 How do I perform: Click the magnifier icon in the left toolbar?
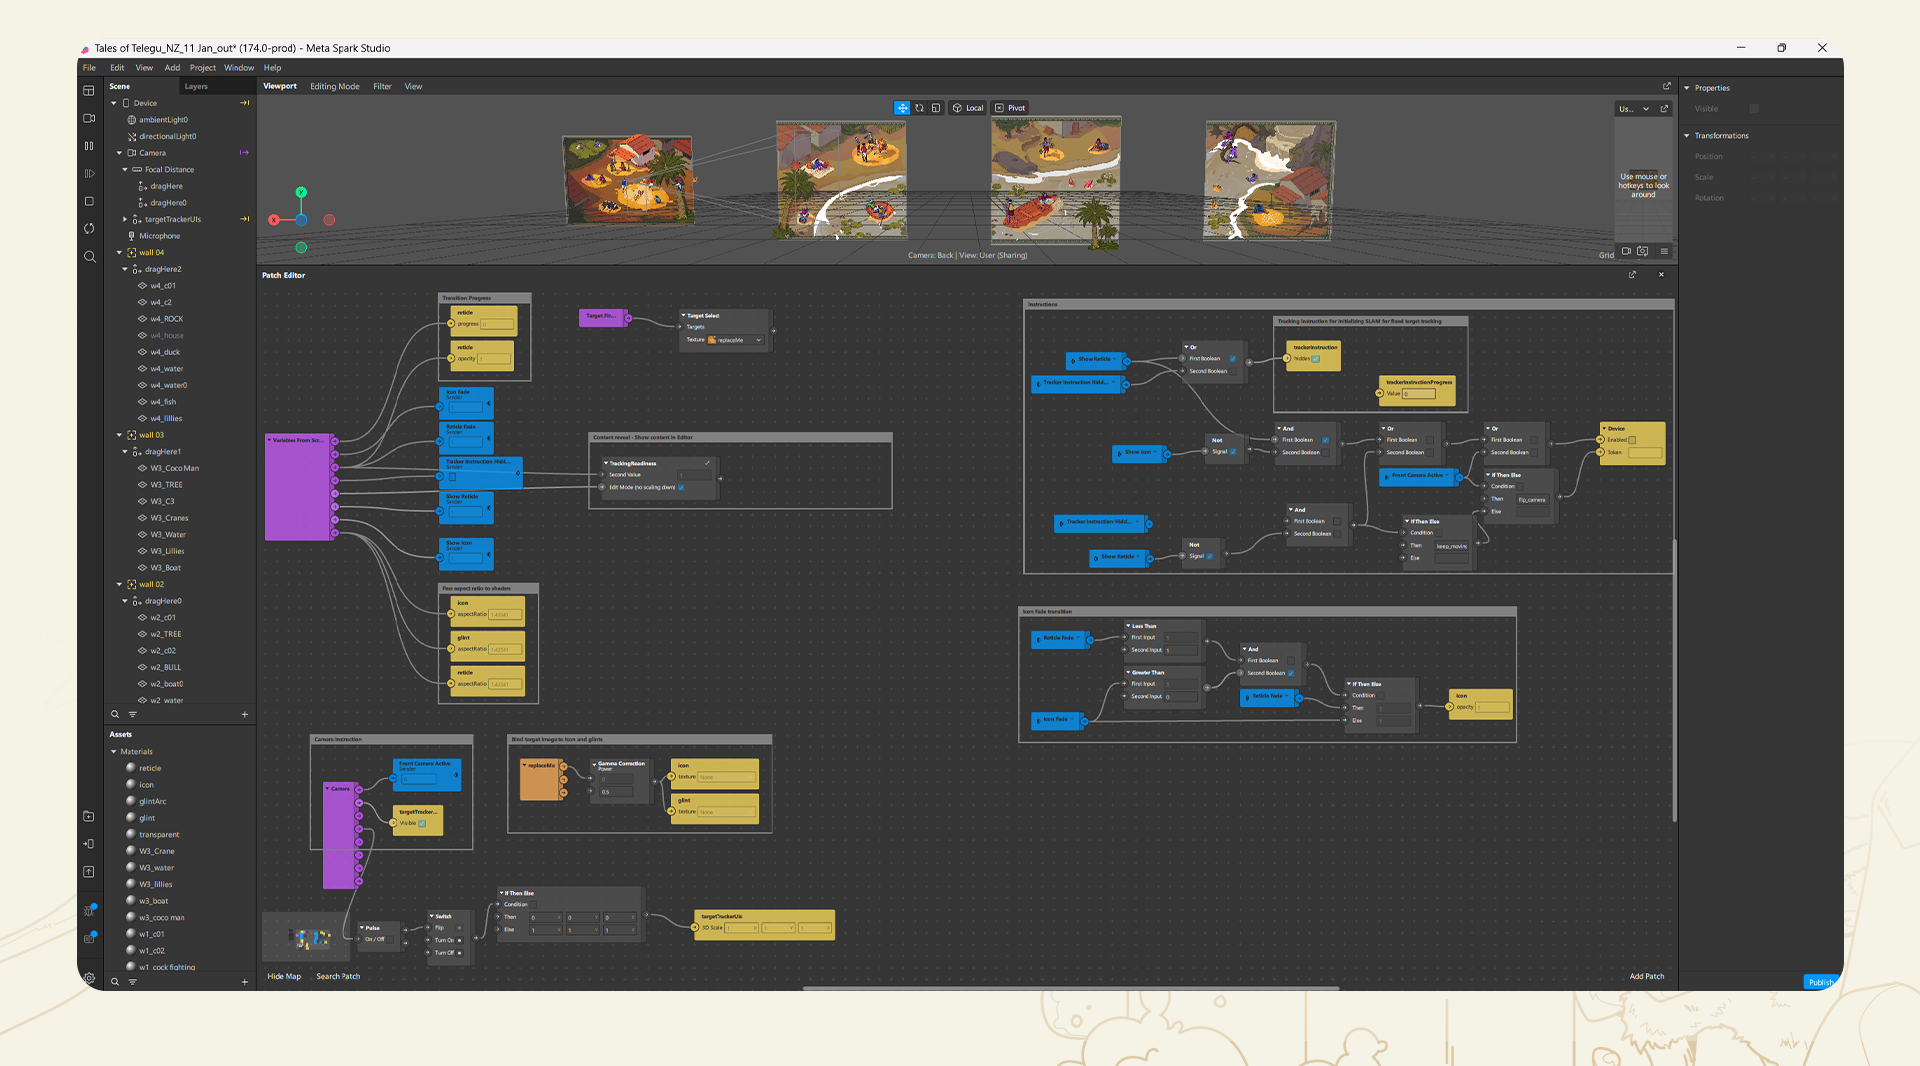tap(89, 257)
